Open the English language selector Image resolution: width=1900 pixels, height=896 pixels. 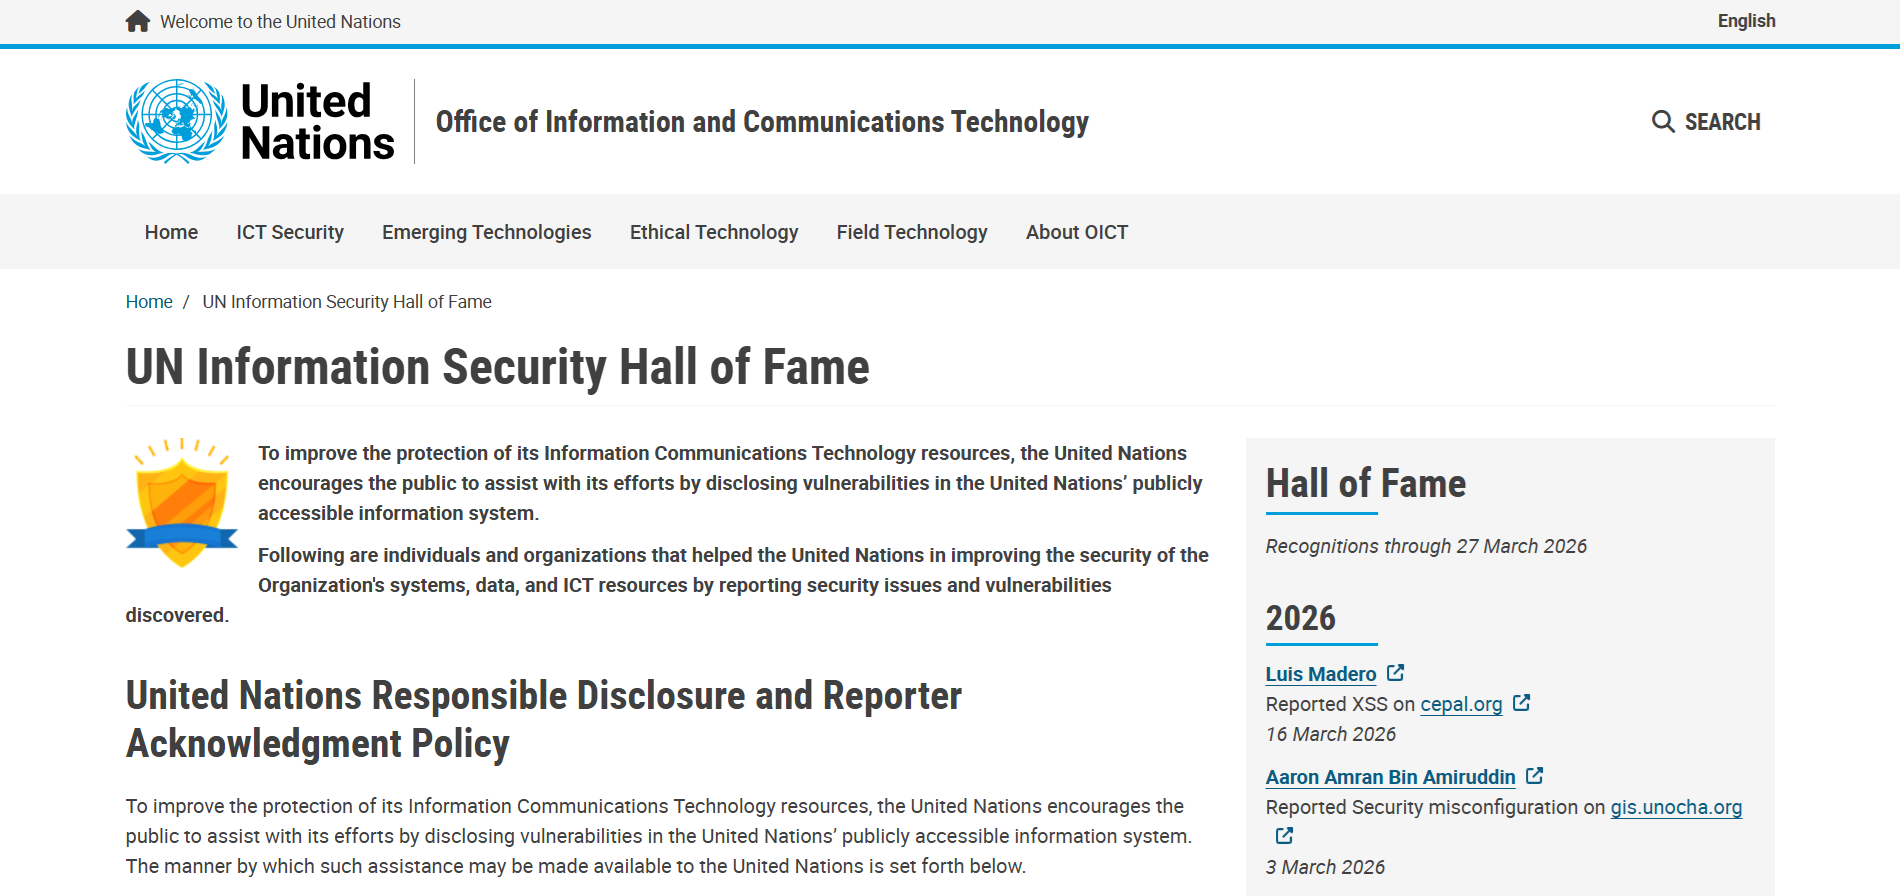1746,21
